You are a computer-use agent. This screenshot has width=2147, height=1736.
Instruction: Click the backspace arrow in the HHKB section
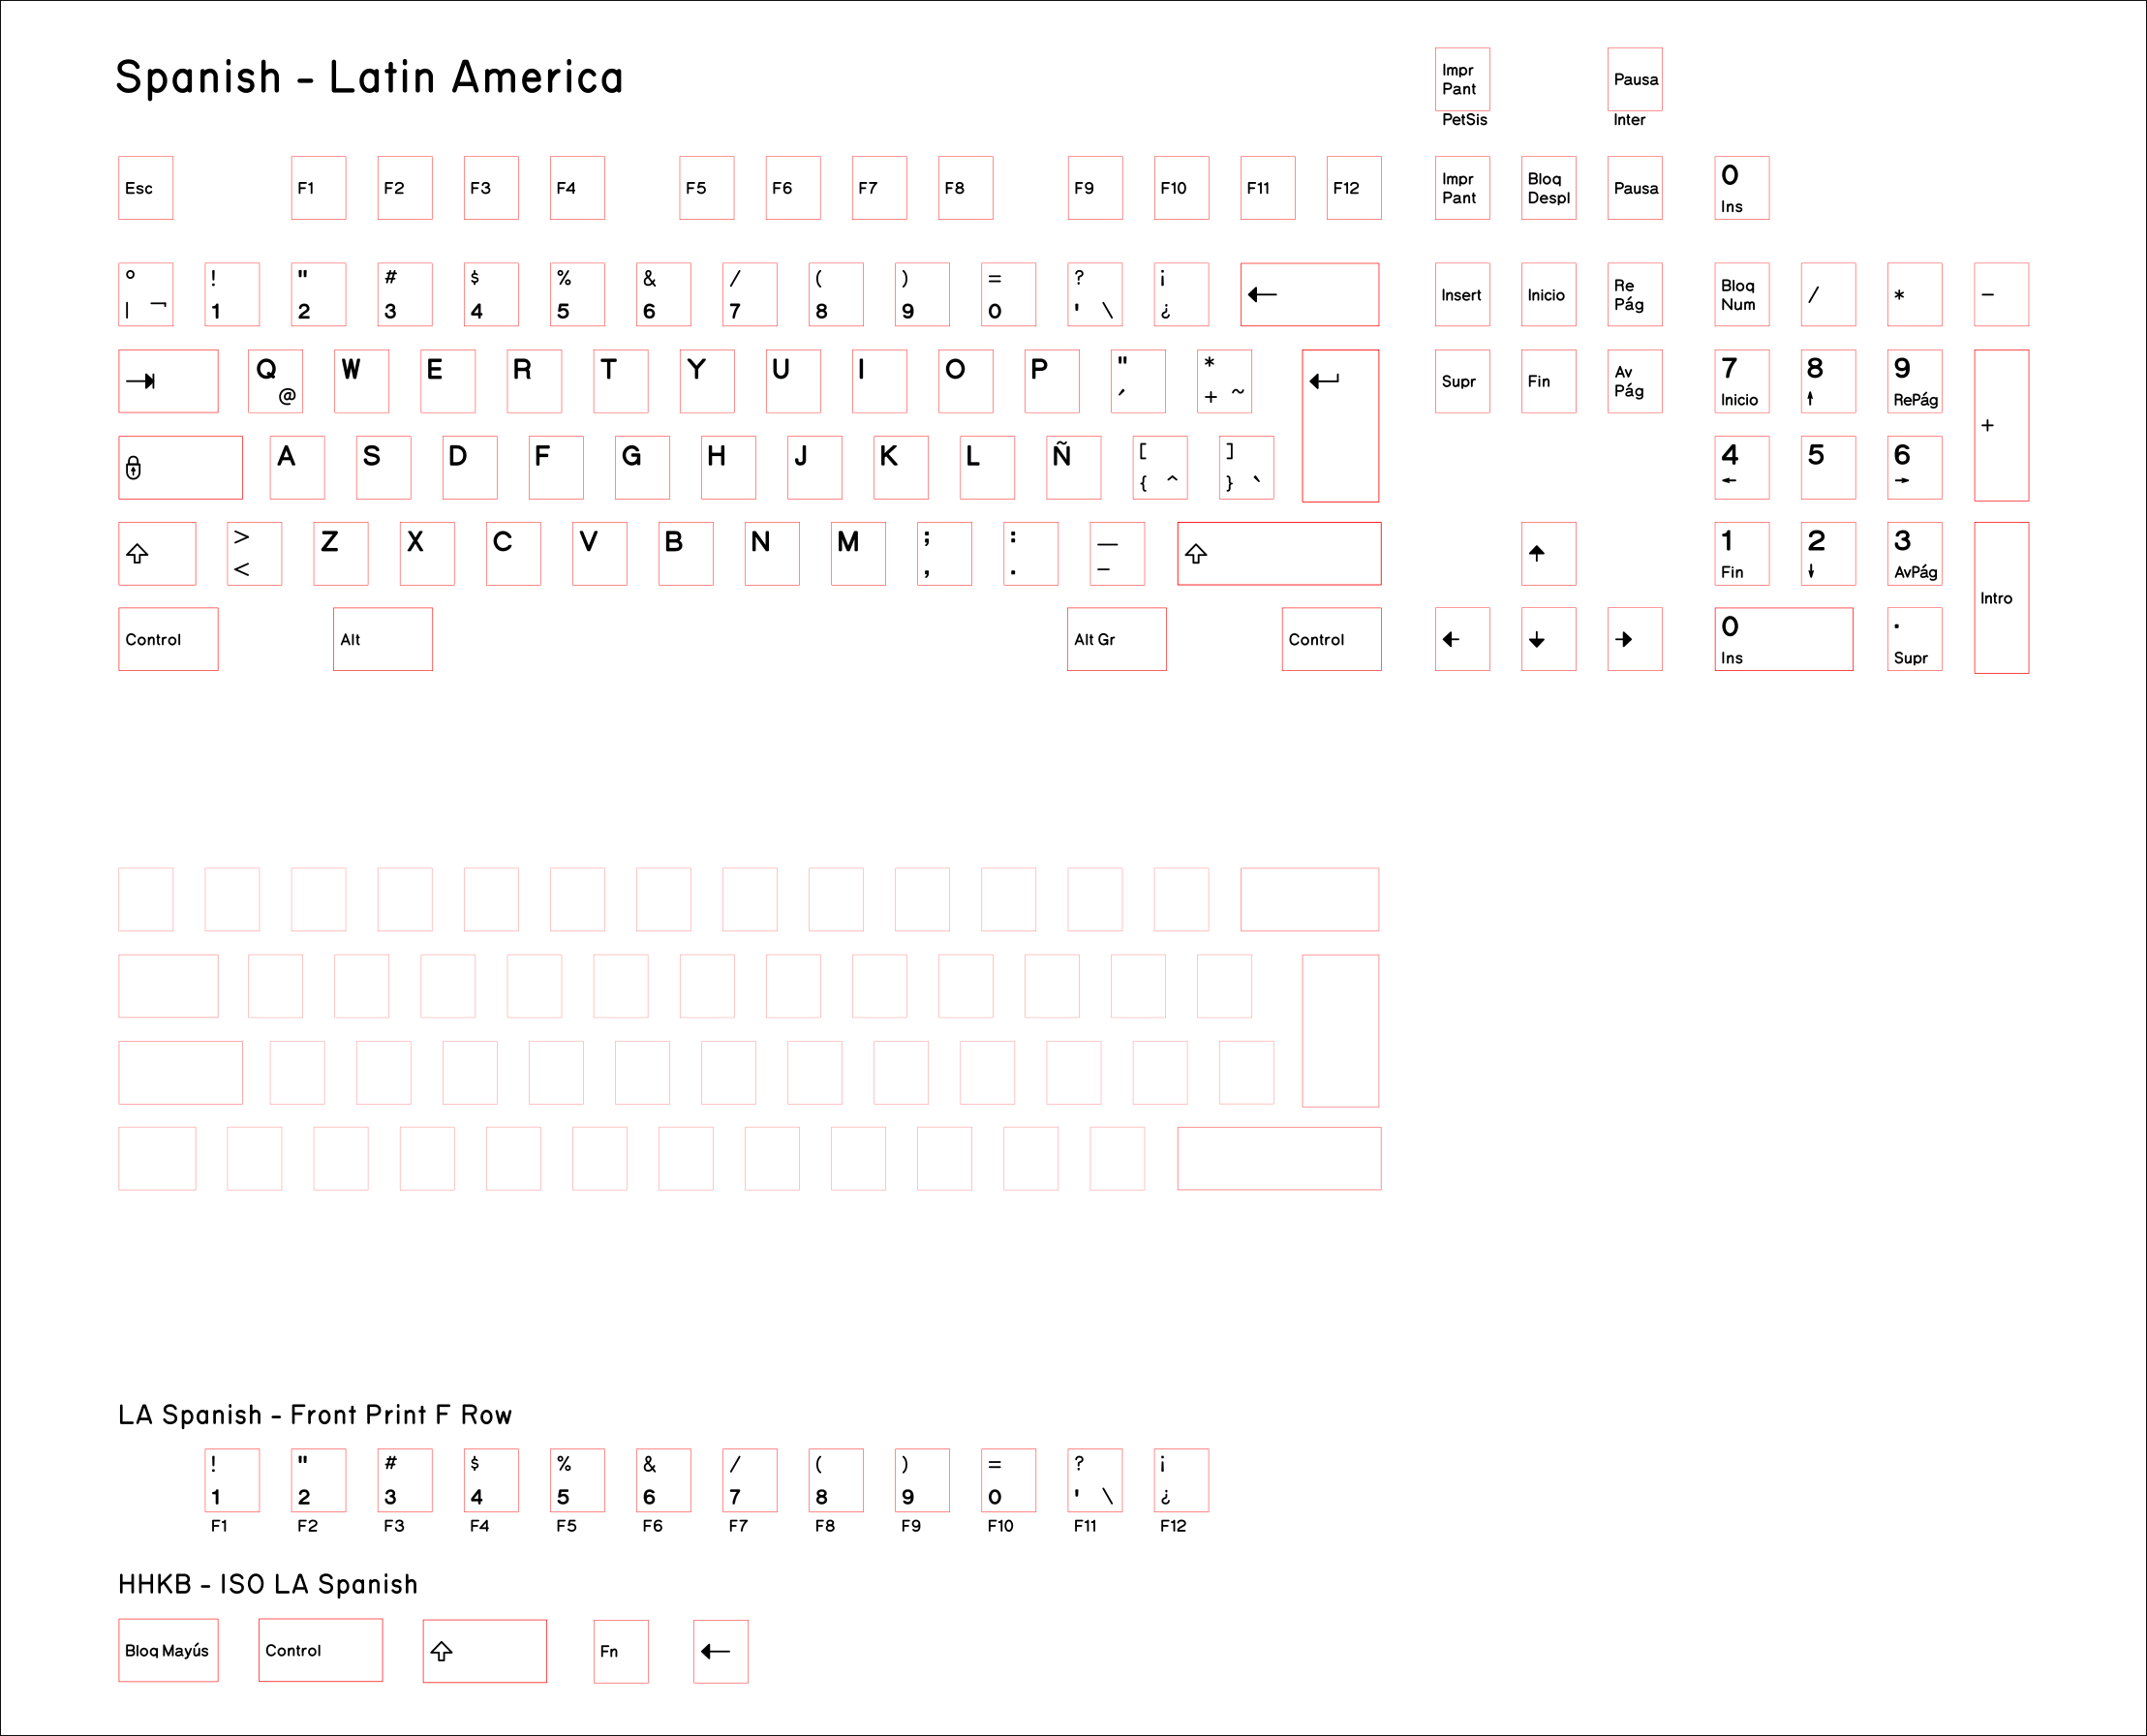[720, 1651]
